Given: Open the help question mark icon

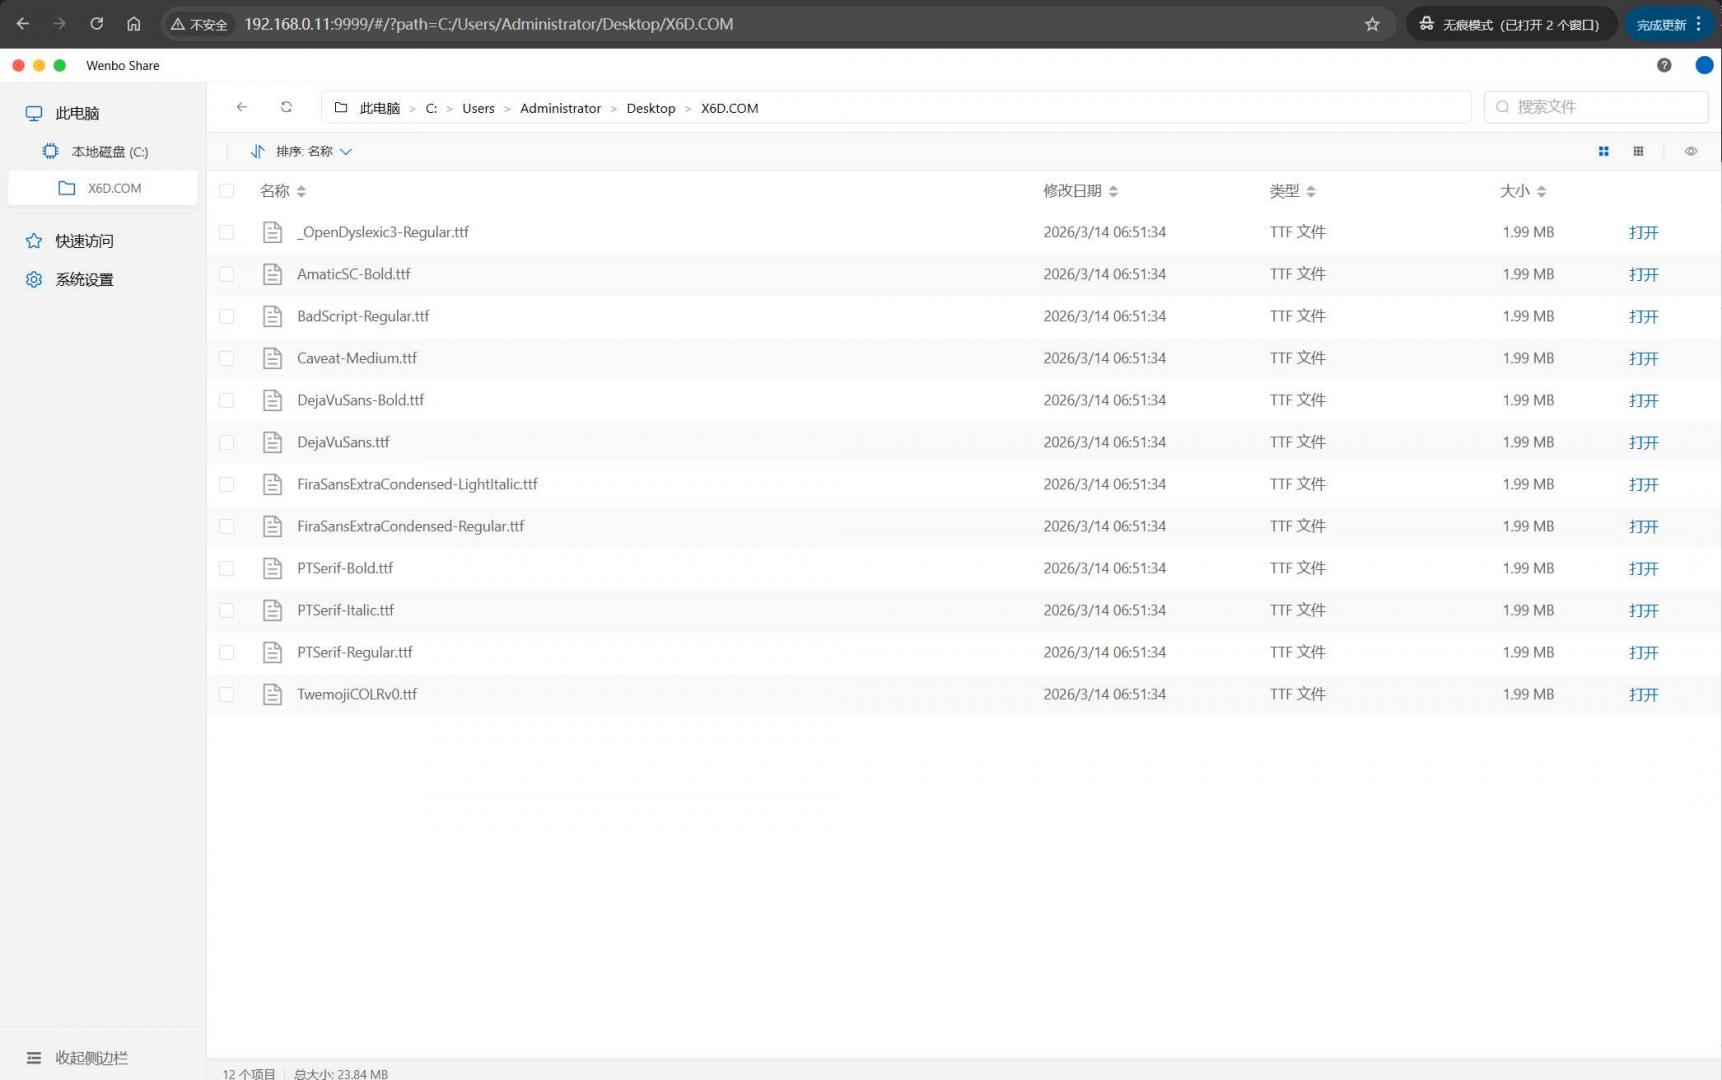Looking at the screenshot, I should pos(1663,65).
